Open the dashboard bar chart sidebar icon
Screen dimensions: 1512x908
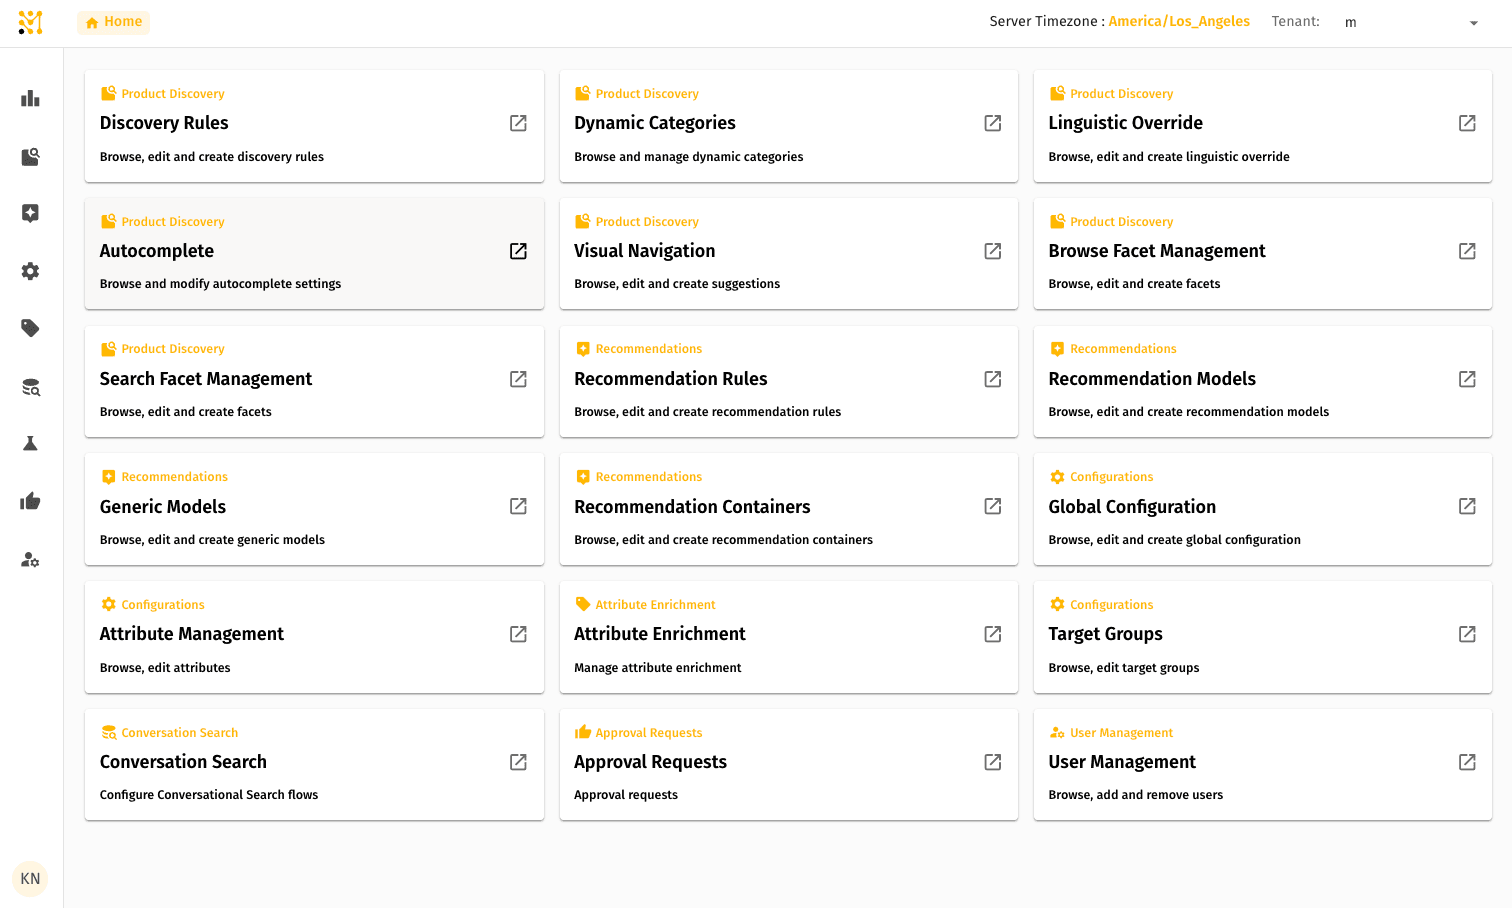pos(30,98)
